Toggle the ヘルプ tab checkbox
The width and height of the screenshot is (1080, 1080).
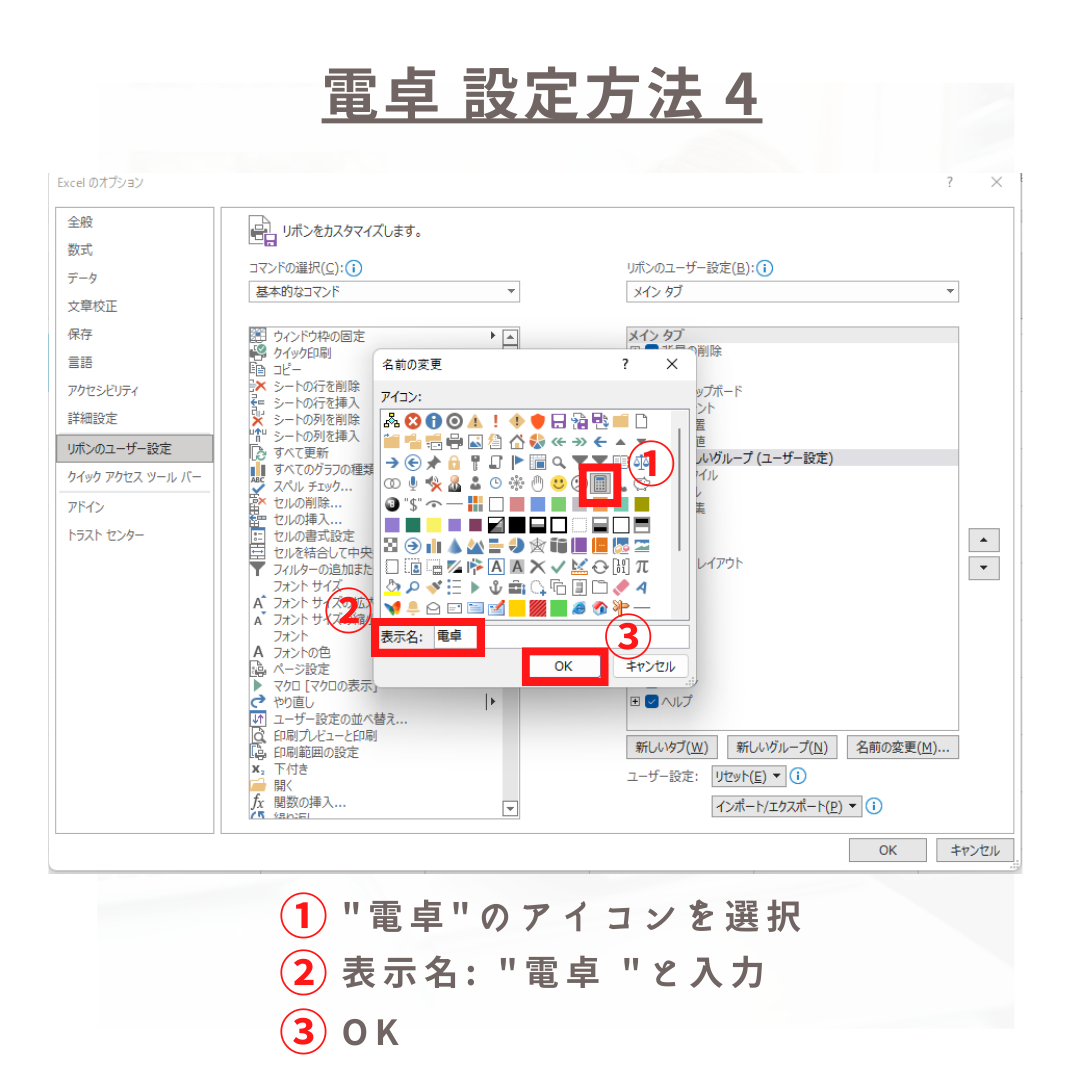tap(652, 702)
